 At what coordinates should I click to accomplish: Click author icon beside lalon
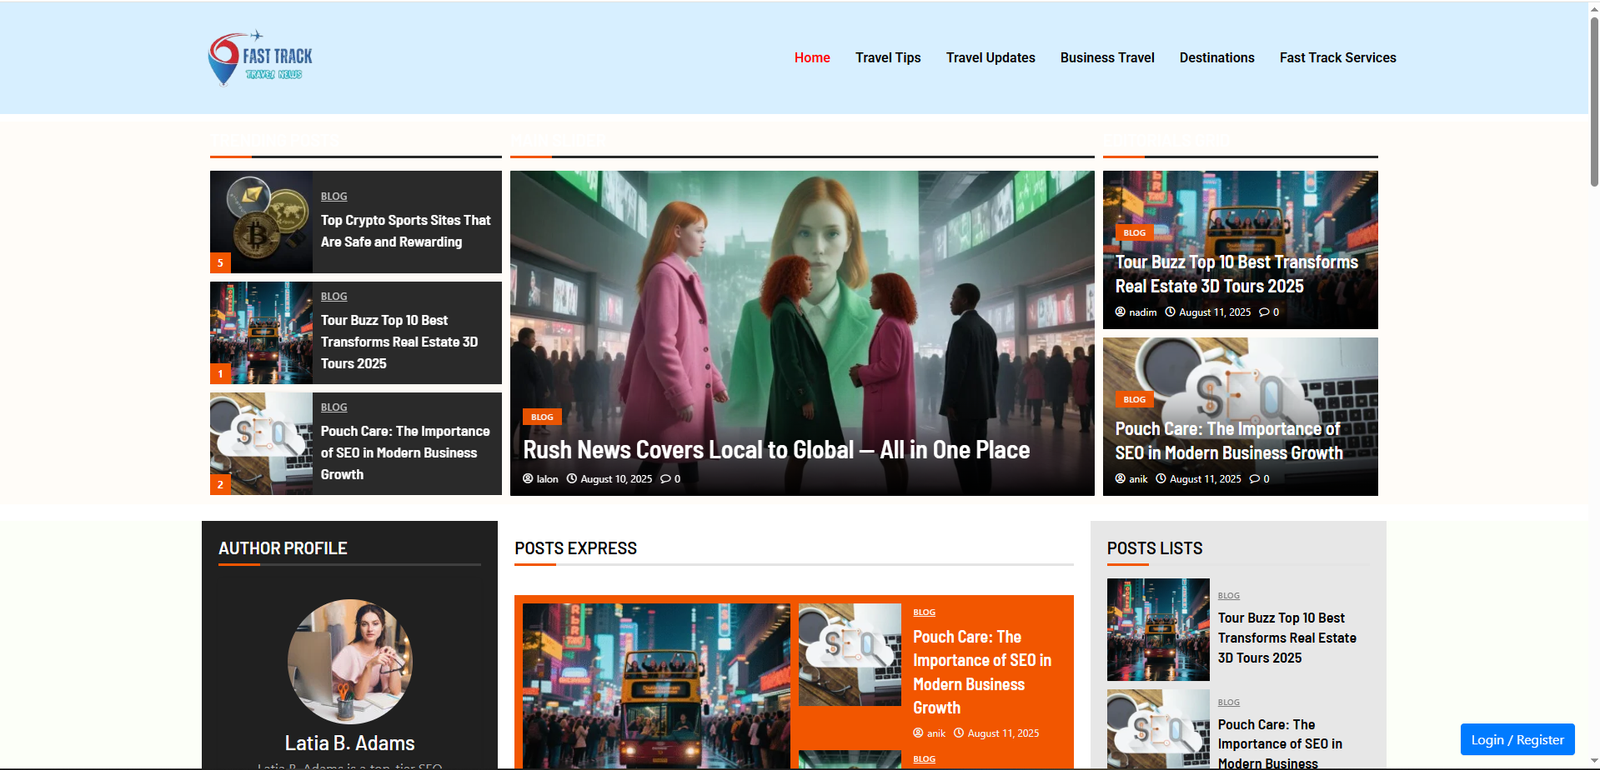tap(528, 479)
